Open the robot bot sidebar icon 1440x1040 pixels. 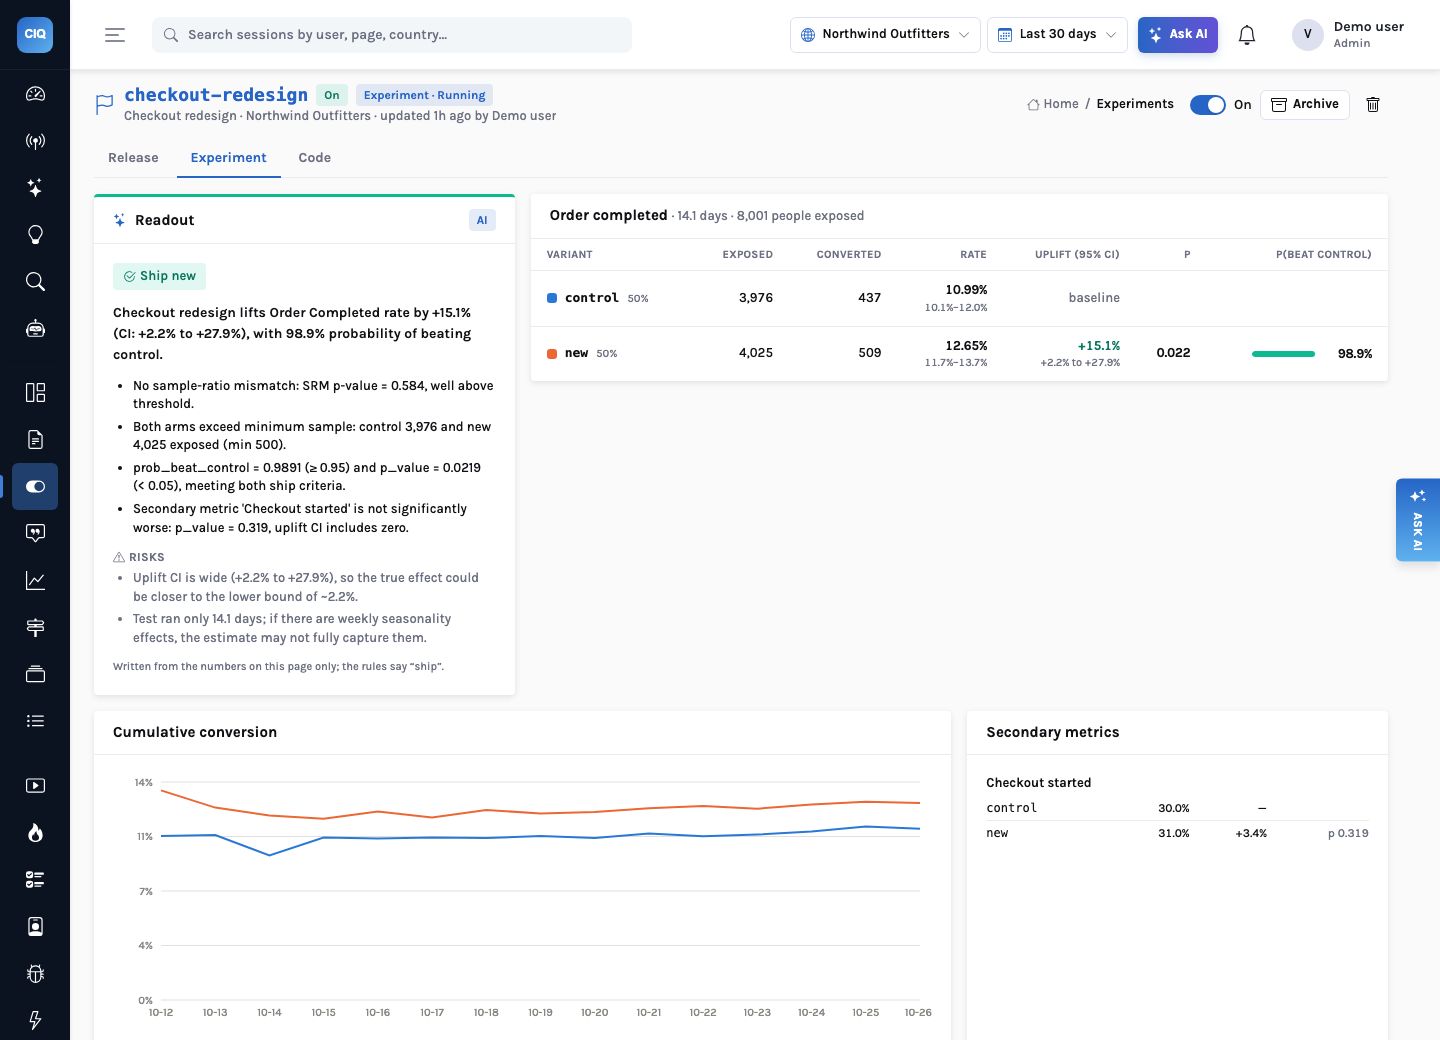click(x=35, y=329)
